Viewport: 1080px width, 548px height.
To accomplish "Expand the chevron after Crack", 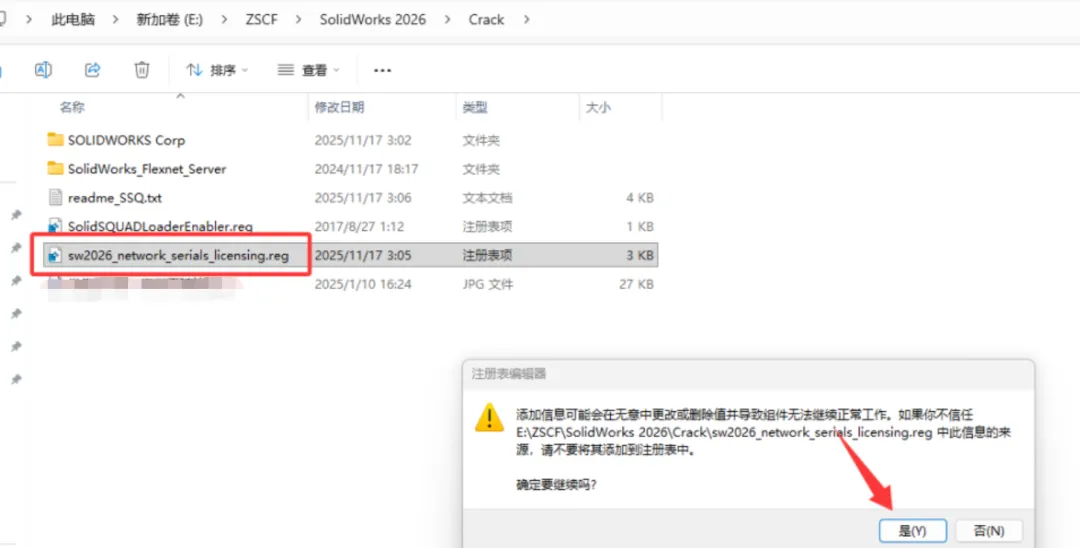I will point(526,20).
